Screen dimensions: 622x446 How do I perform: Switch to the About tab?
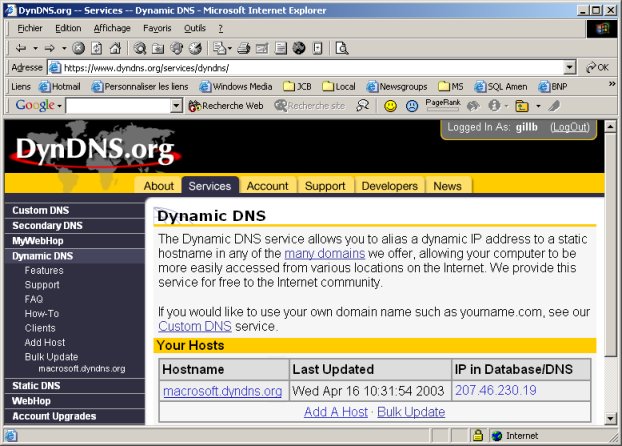tap(159, 186)
